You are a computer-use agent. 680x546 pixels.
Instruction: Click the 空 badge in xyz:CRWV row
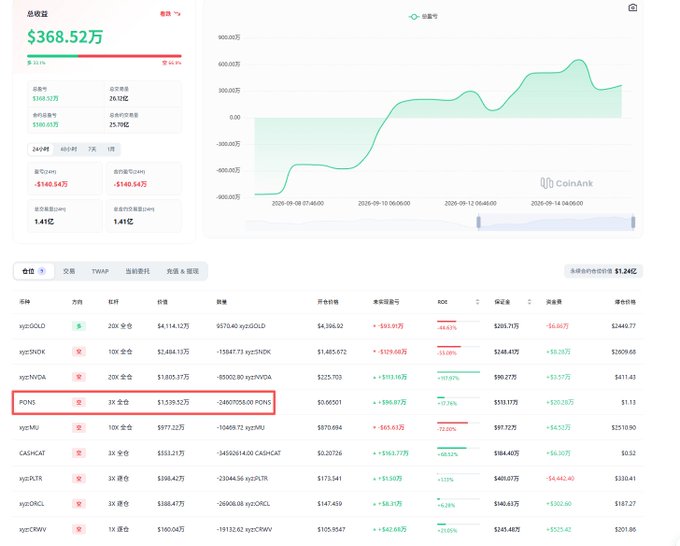[79, 530]
